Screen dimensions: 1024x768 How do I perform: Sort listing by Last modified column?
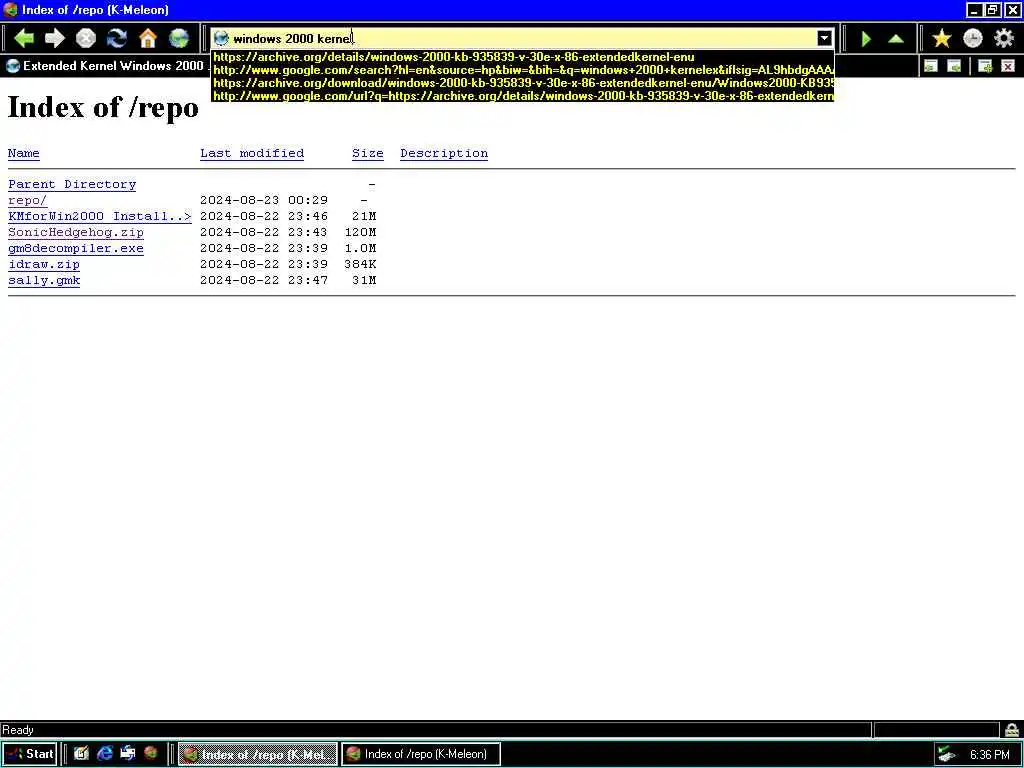tap(252, 153)
